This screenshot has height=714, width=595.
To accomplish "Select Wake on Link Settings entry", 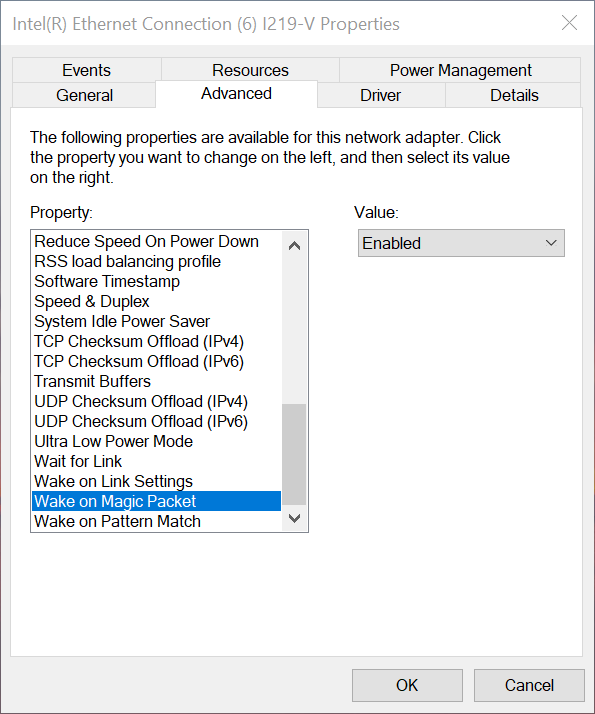I will (157, 481).
